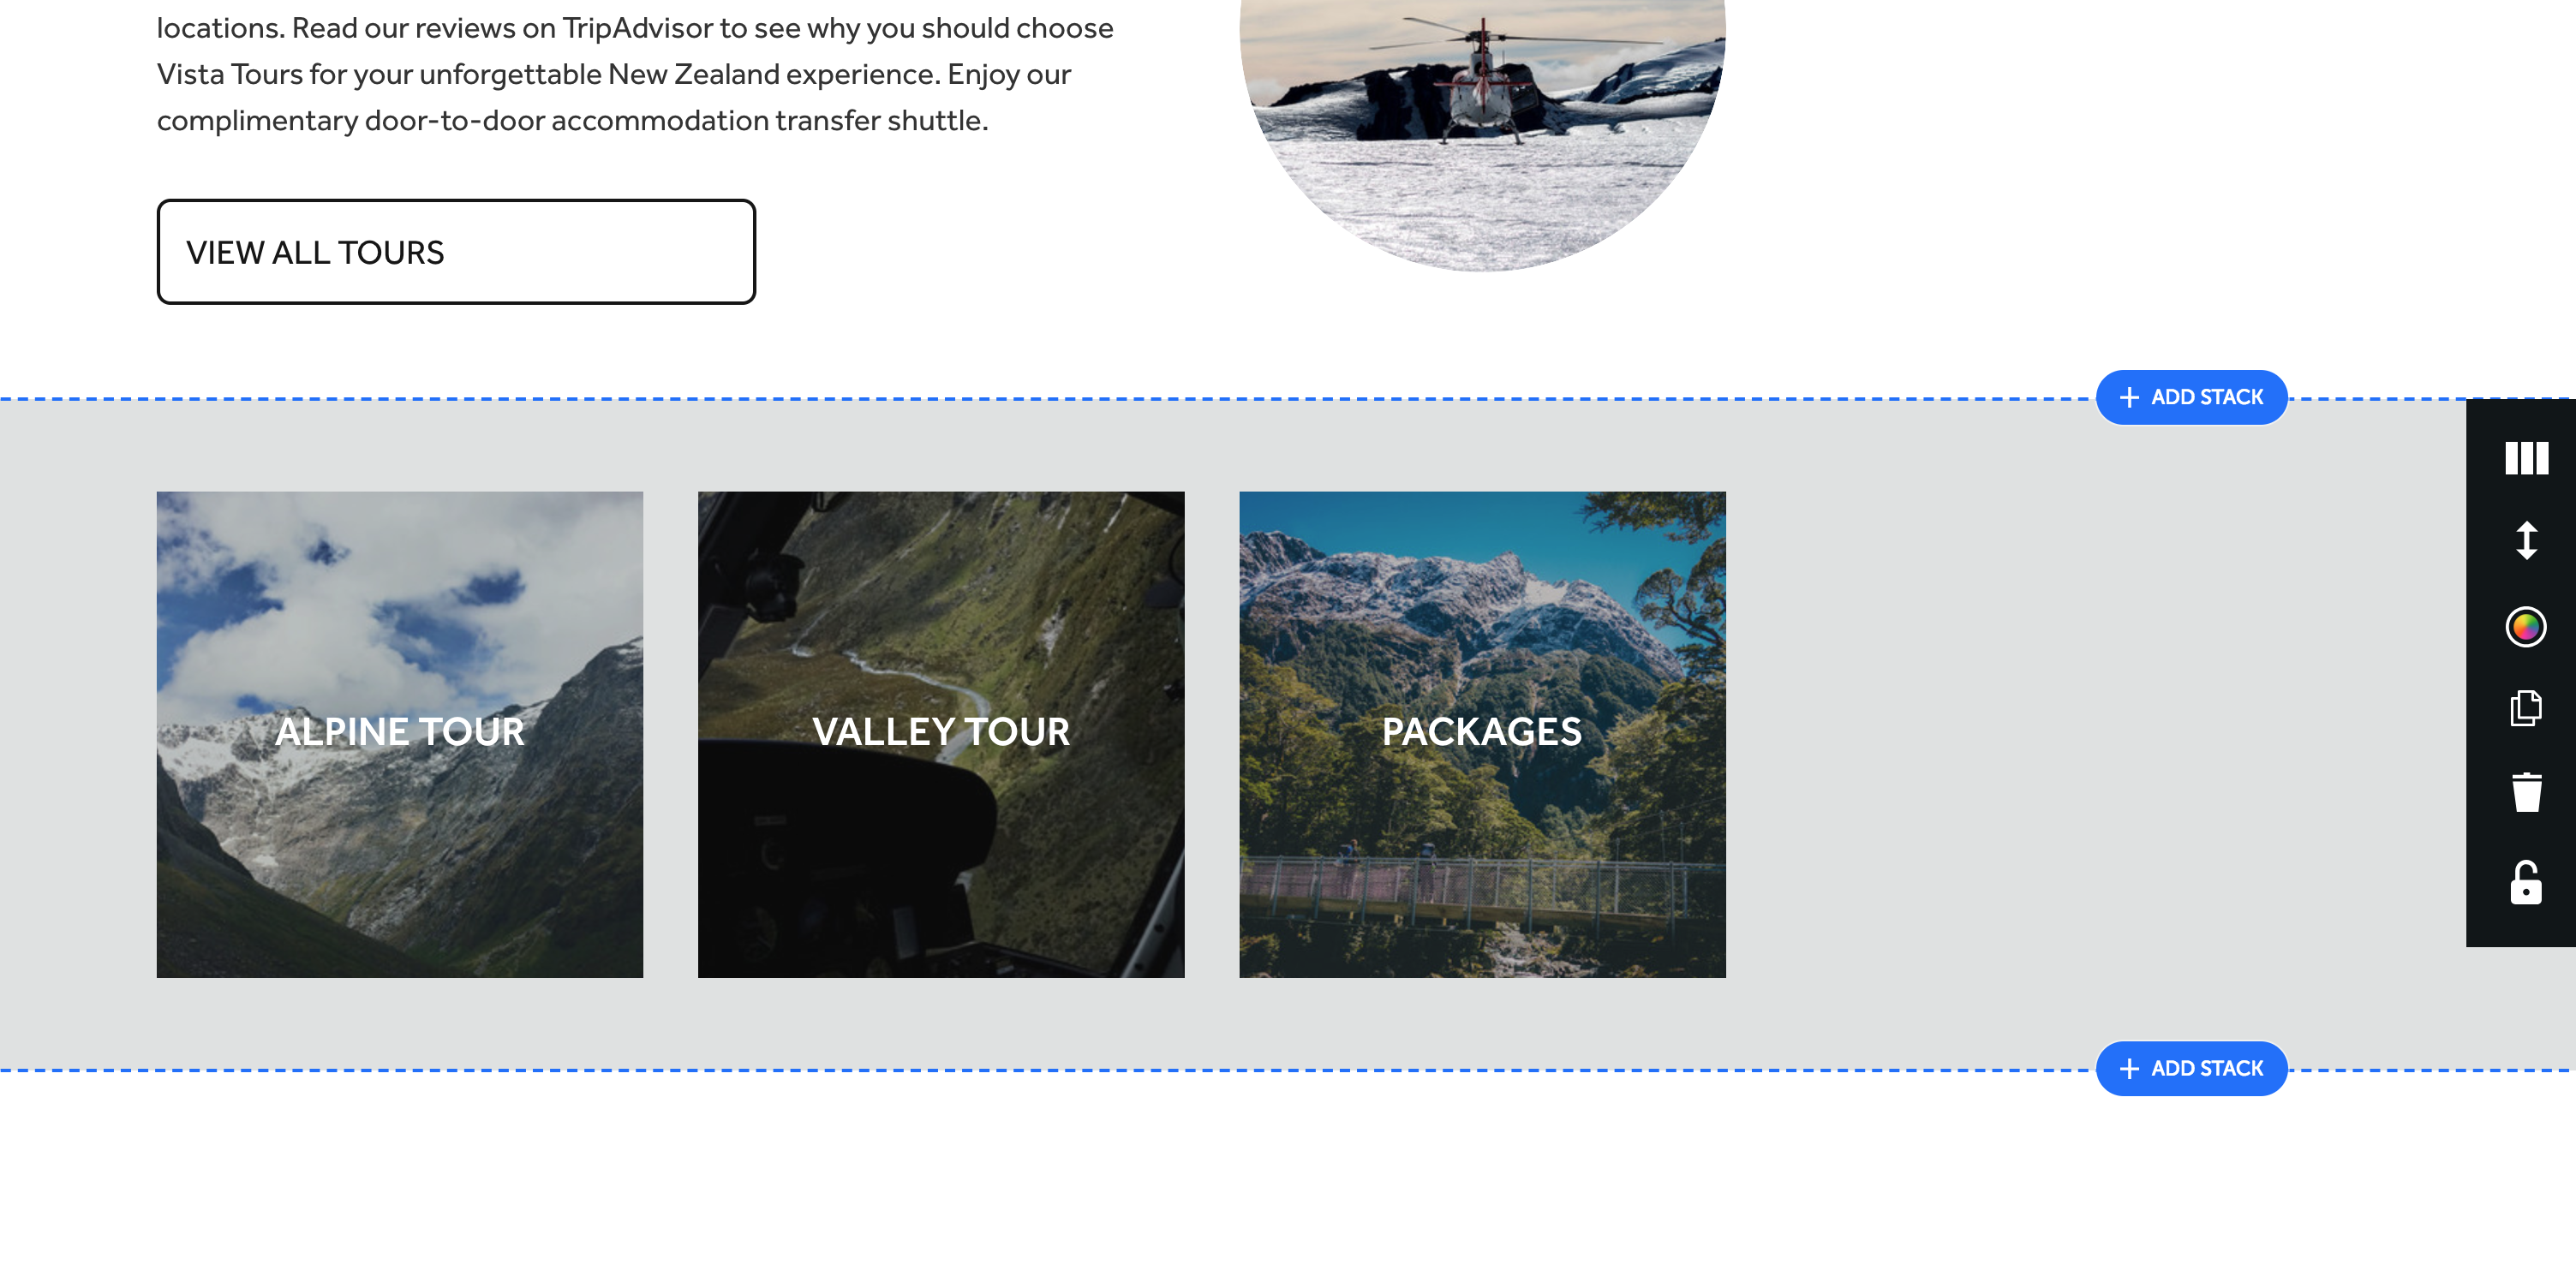The width and height of the screenshot is (2576, 1288).
Task: Click plus icon in upper ADD STACK
Action: 2130,397
